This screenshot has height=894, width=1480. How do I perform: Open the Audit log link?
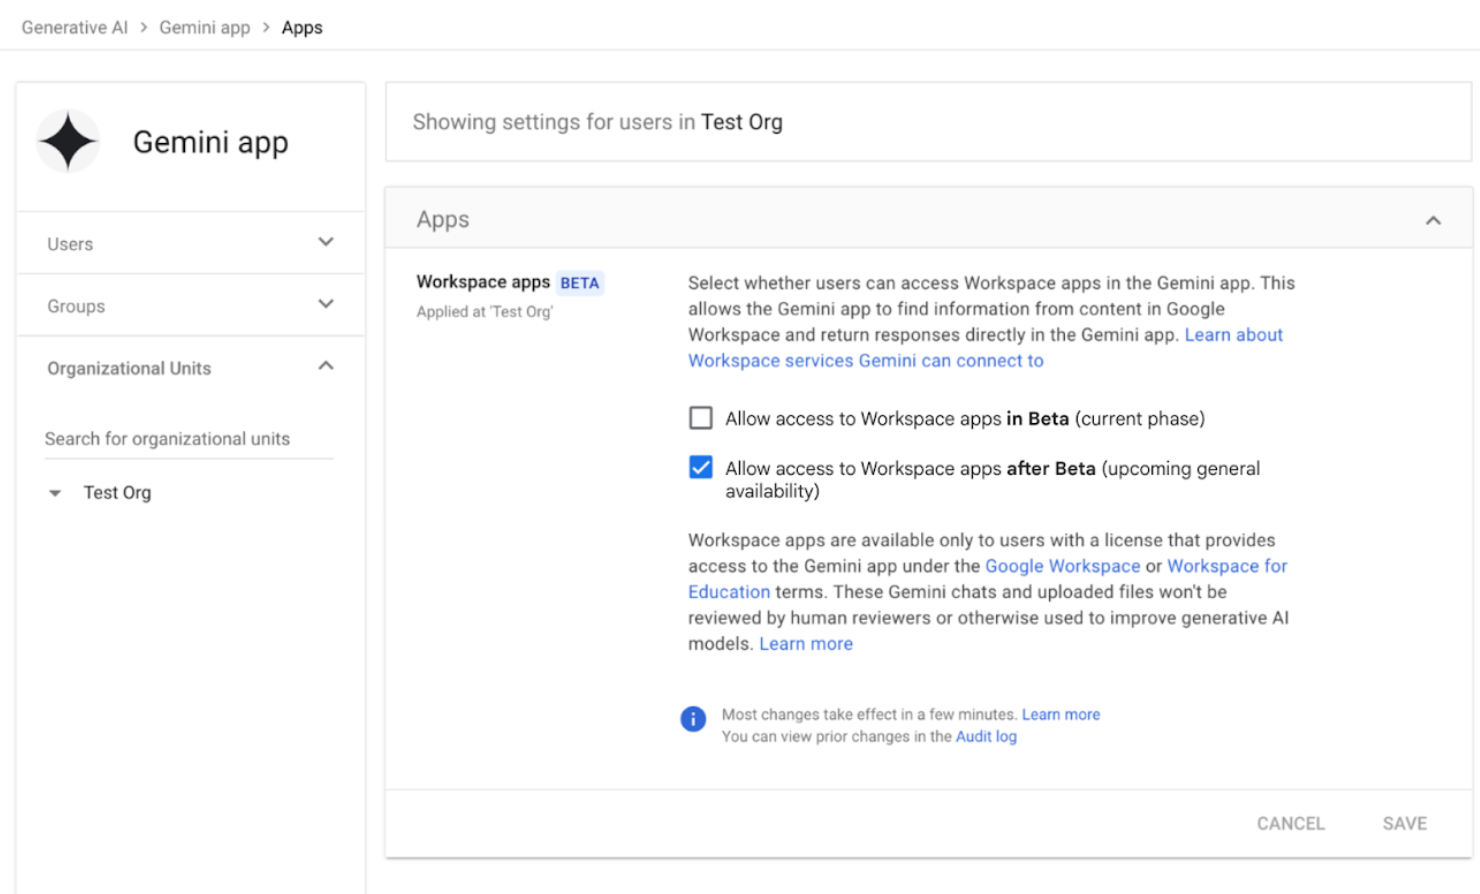pyautogui.click(x=986, y=736)
